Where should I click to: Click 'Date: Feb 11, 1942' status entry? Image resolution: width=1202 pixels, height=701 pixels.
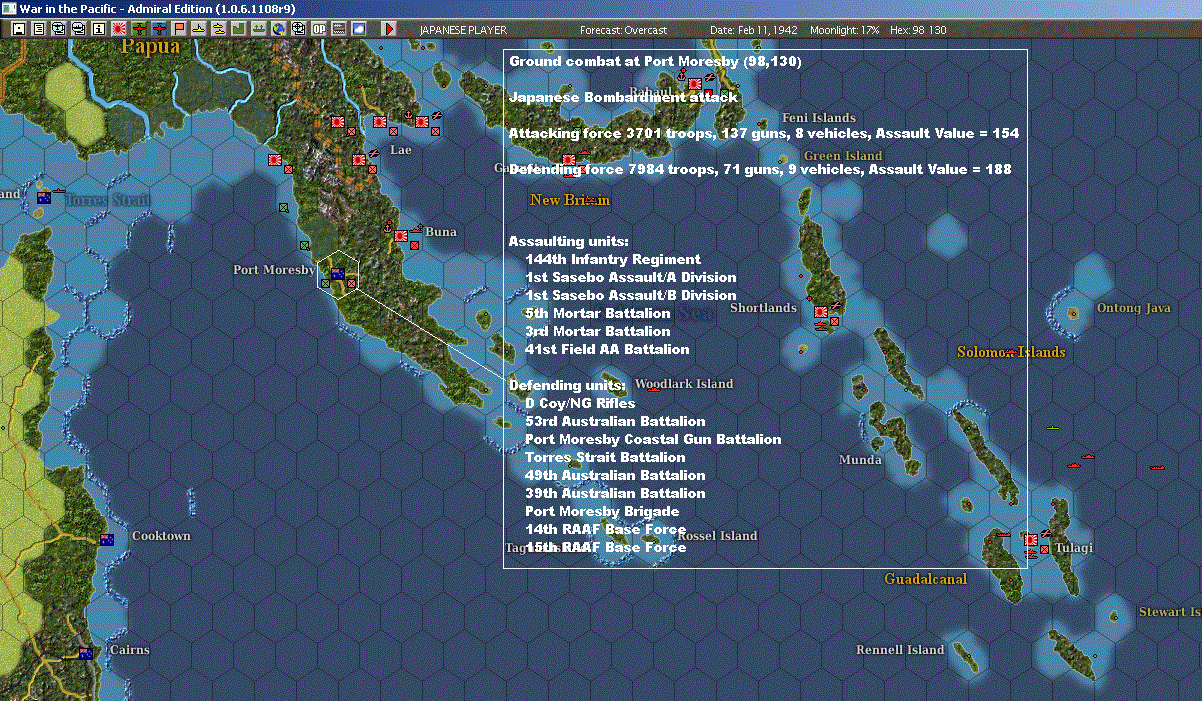[753, 30]
